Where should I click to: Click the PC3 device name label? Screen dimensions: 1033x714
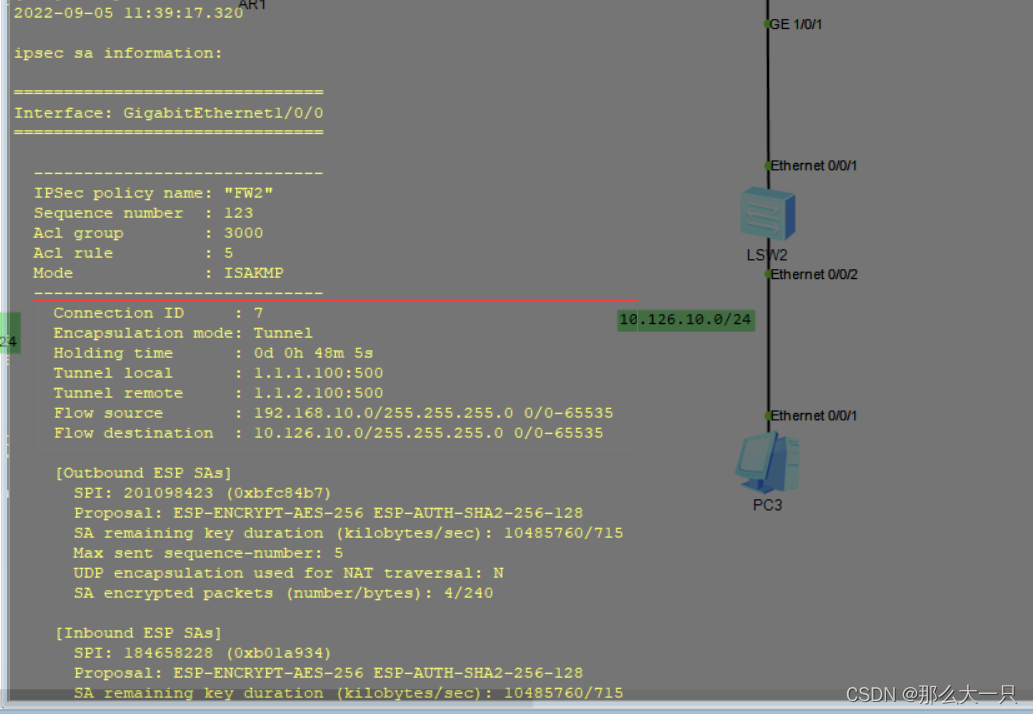pyautogui.click(x=768, y=505)
